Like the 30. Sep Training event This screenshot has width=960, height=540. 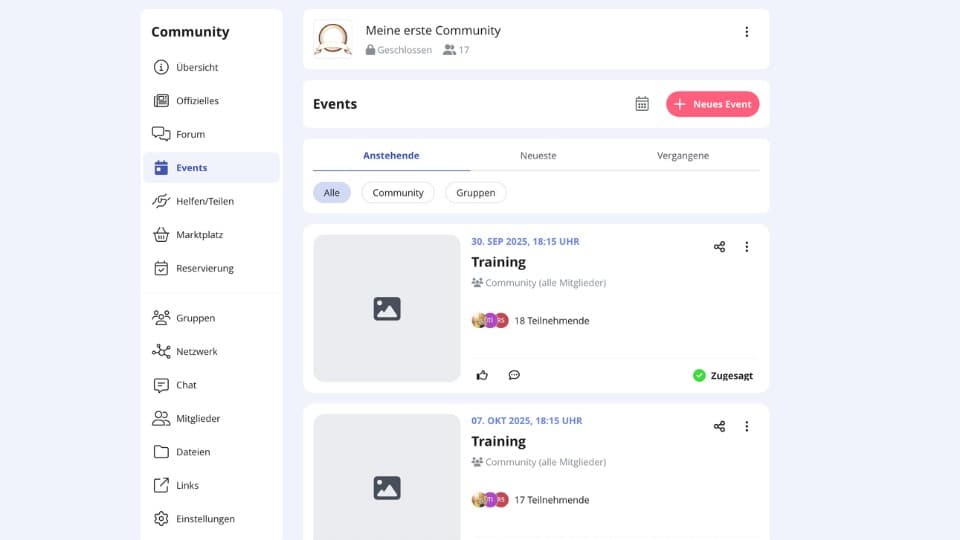pos(482,375)
